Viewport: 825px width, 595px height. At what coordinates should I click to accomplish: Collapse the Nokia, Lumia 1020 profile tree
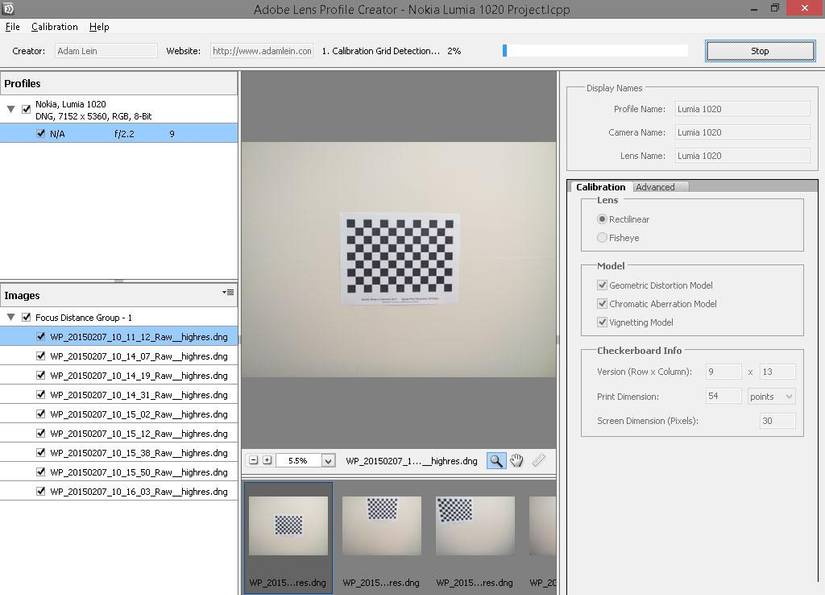[x=11, y=109]
